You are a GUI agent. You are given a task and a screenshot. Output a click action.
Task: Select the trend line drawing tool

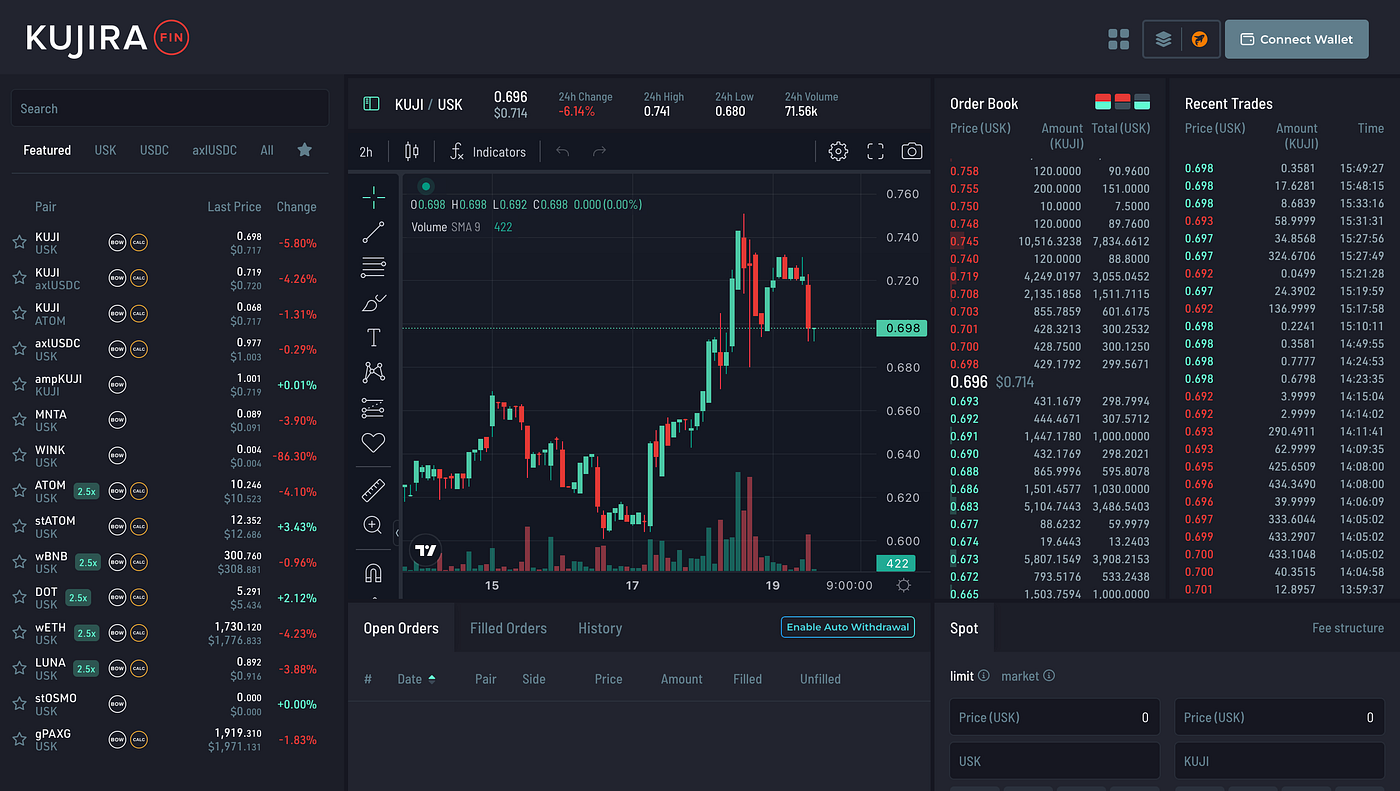point(373,232)
